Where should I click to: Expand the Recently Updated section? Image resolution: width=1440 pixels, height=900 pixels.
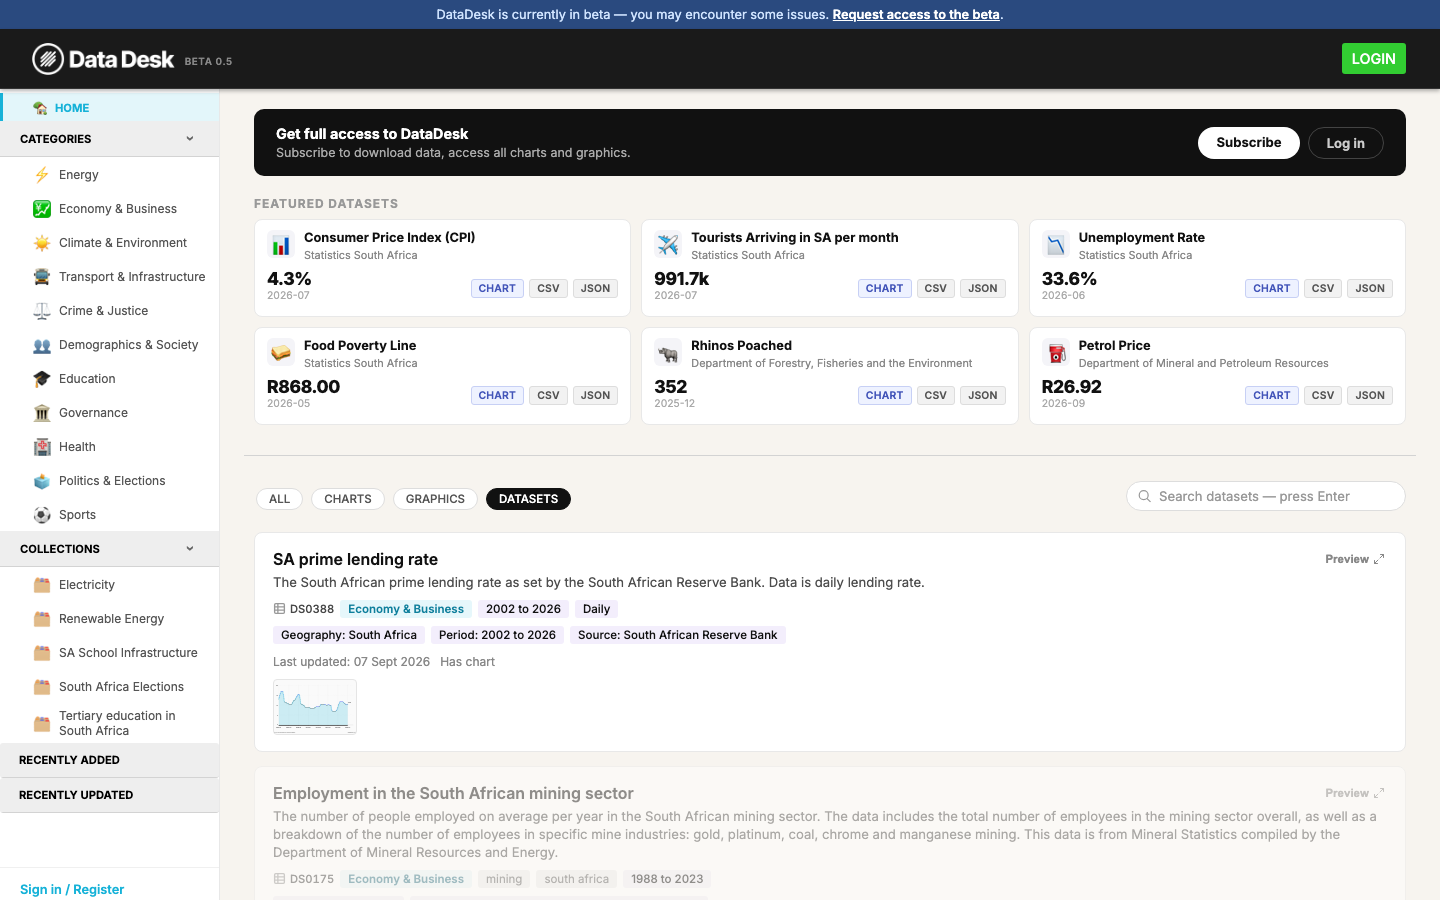[x=110, y=795]
